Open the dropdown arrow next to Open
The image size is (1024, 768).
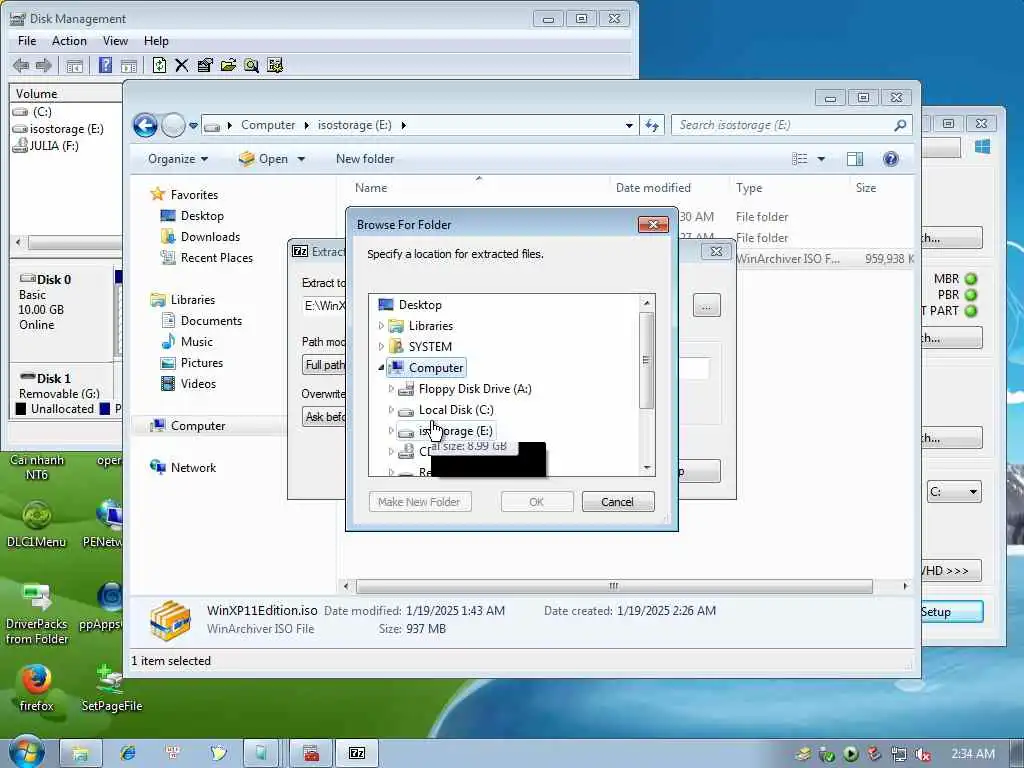coord(301,159)
